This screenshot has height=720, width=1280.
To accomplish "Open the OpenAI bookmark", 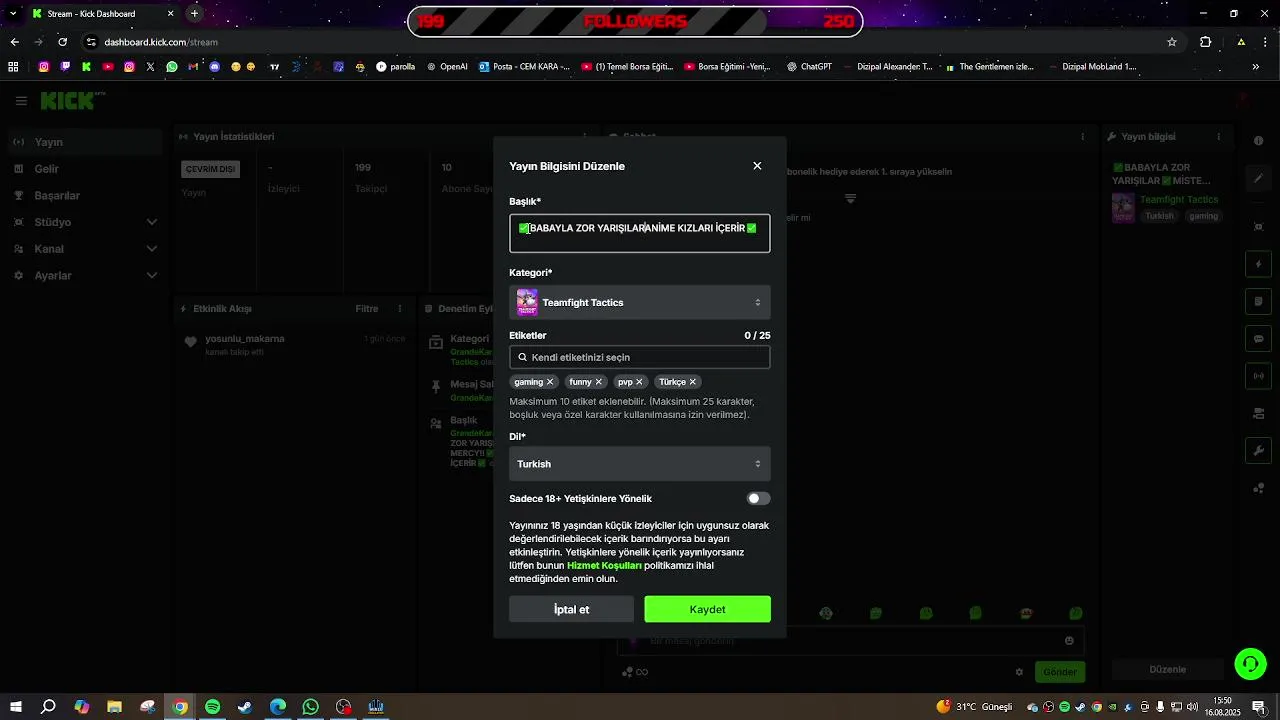I will pyautogui.click(x=447, y=67).
